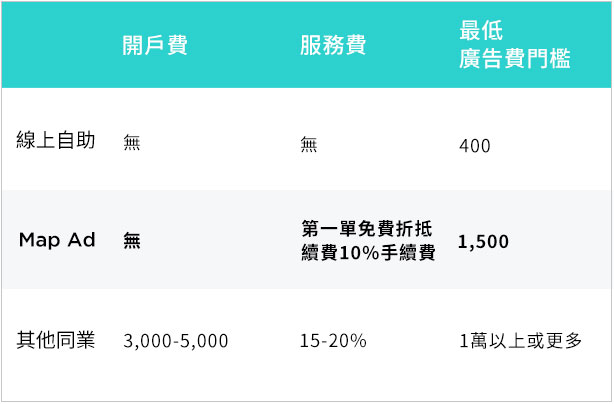Click 無 under 開戶費 for 線上自助

[x=132, y=142]
